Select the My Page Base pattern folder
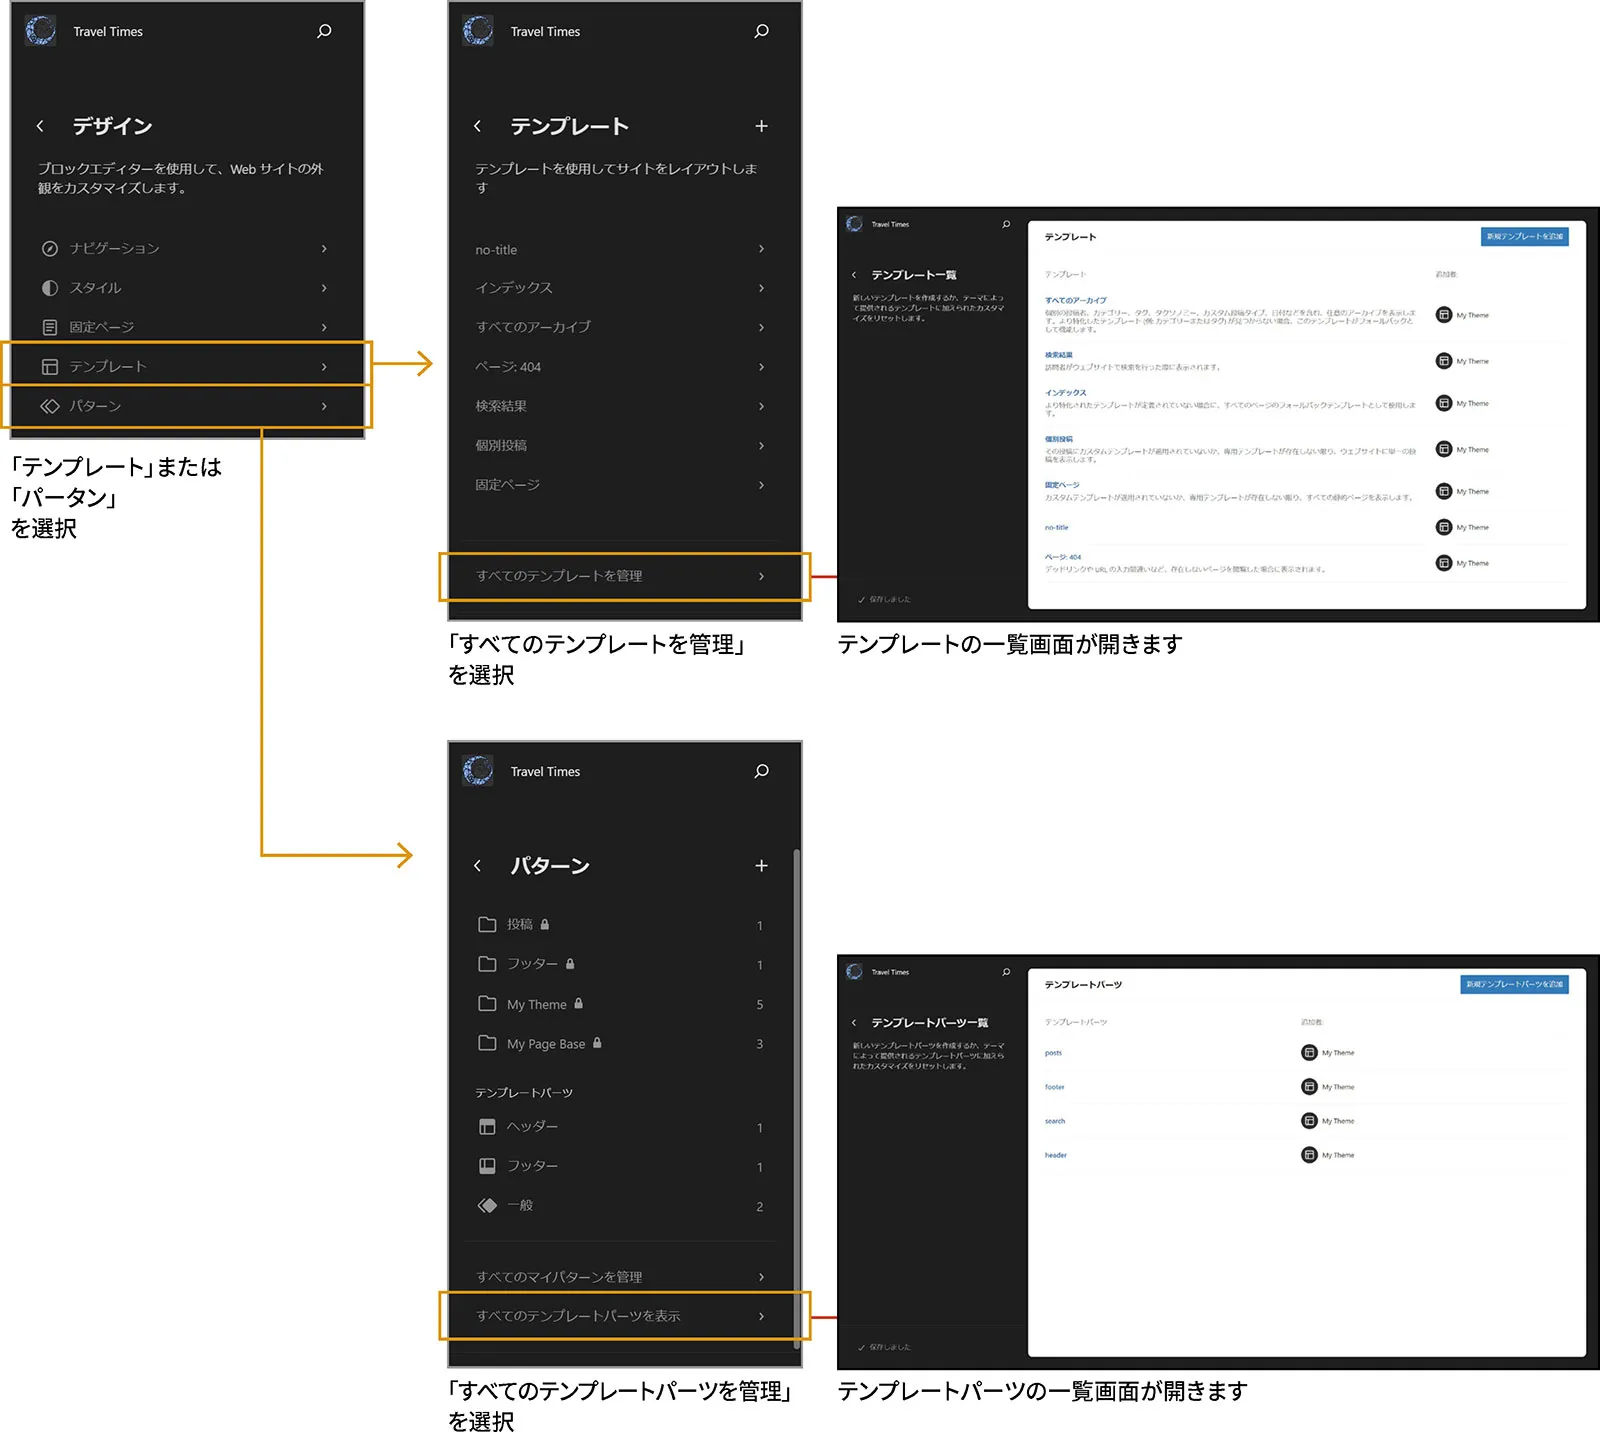The image size is (1600, 1432). 545,1044
